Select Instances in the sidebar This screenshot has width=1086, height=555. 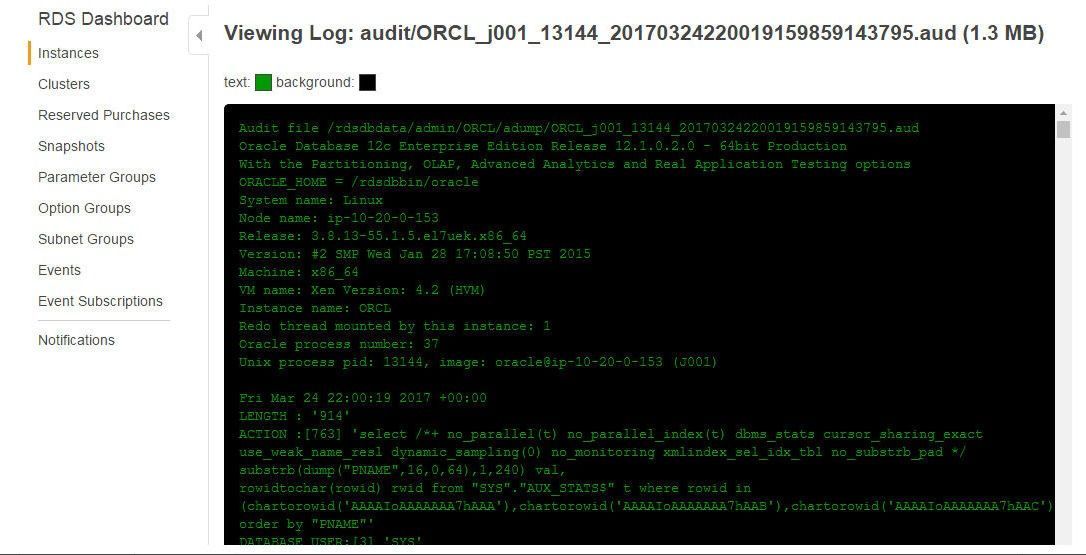click(x=68, y=53)
